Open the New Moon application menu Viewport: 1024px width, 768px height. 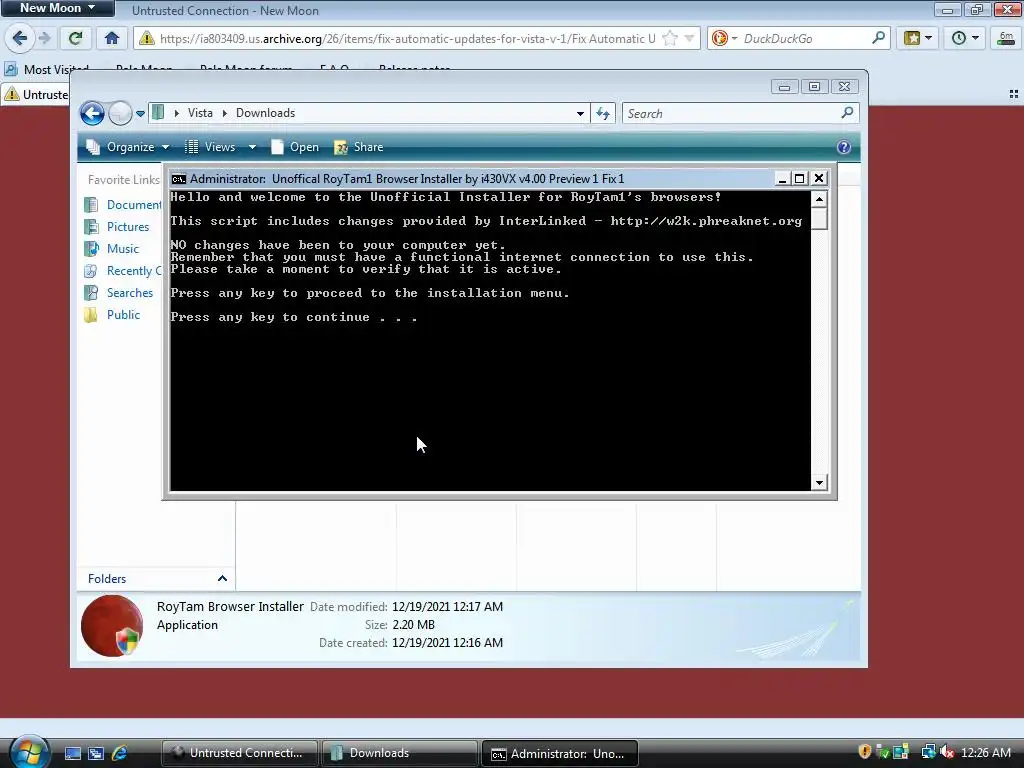[x=57, y=8]
